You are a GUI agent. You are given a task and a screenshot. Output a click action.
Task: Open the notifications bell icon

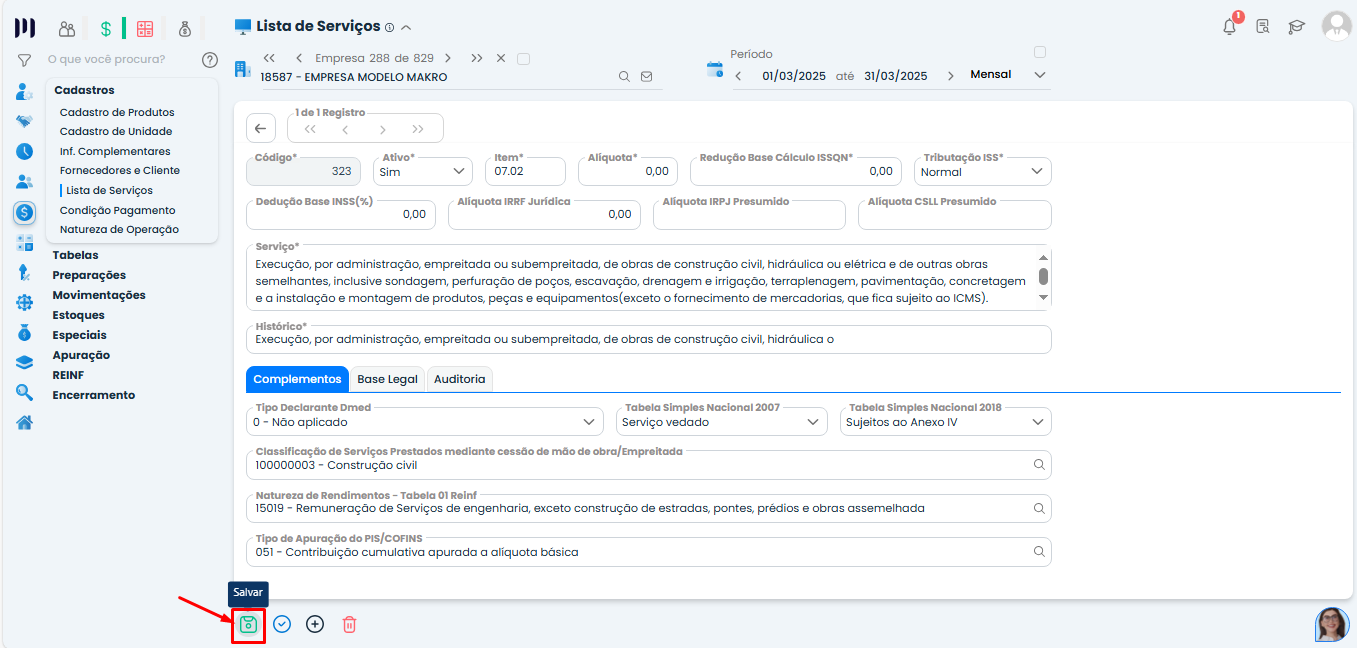point(1230,27)
